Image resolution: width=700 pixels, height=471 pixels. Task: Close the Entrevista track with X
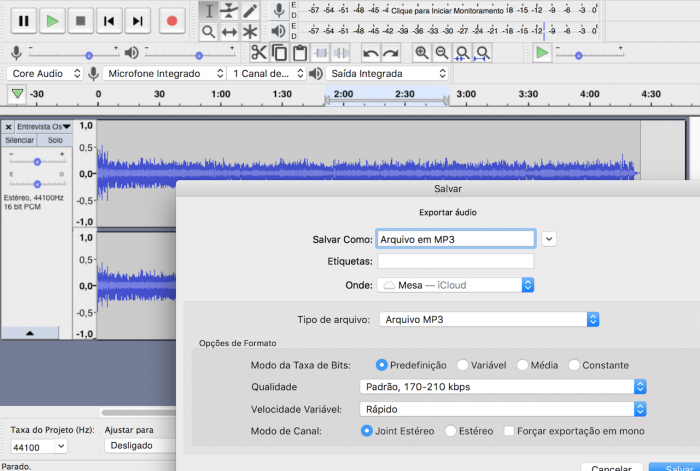click(8, 127)
